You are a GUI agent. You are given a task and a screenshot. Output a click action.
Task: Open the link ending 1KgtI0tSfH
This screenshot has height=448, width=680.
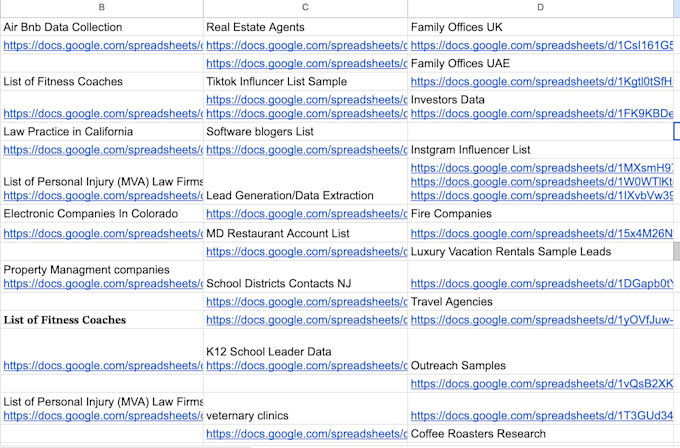(x=542, y=82)
